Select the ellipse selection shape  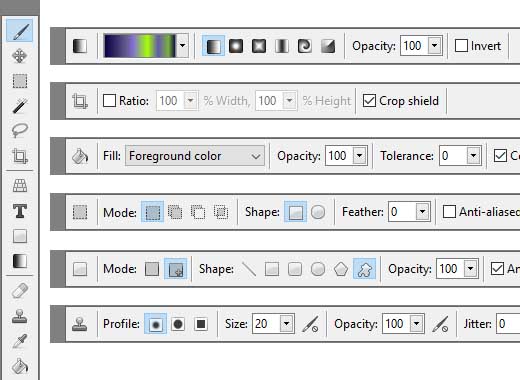[318, 212]
